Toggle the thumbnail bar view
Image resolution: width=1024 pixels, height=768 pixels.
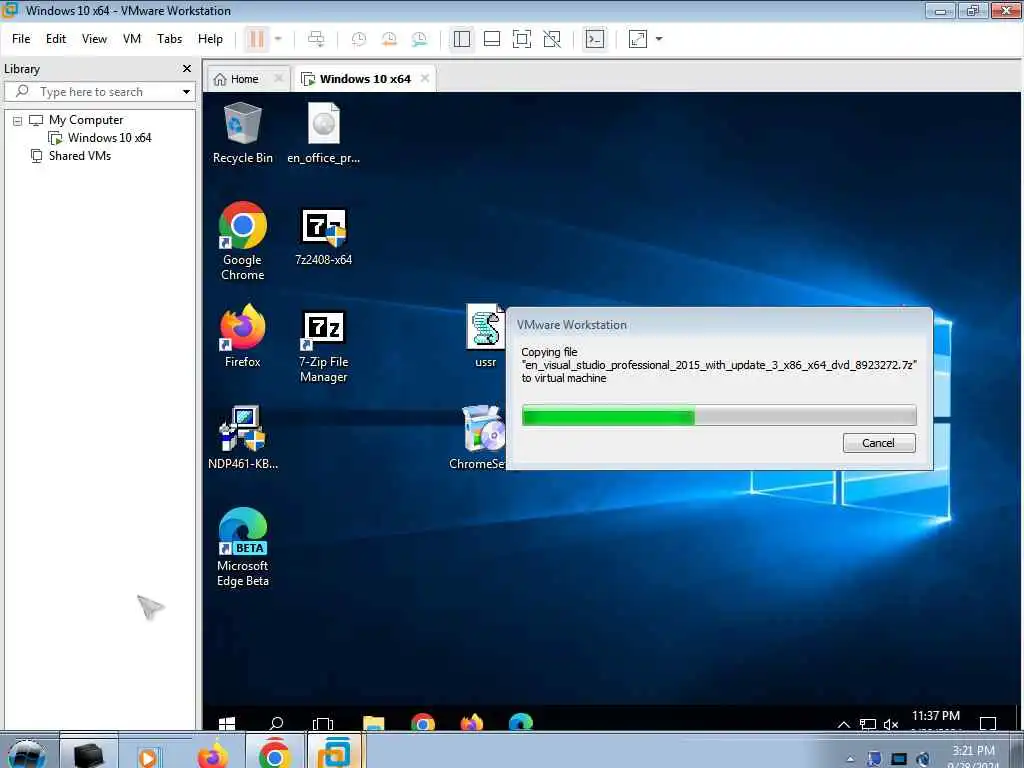[492, 39]
